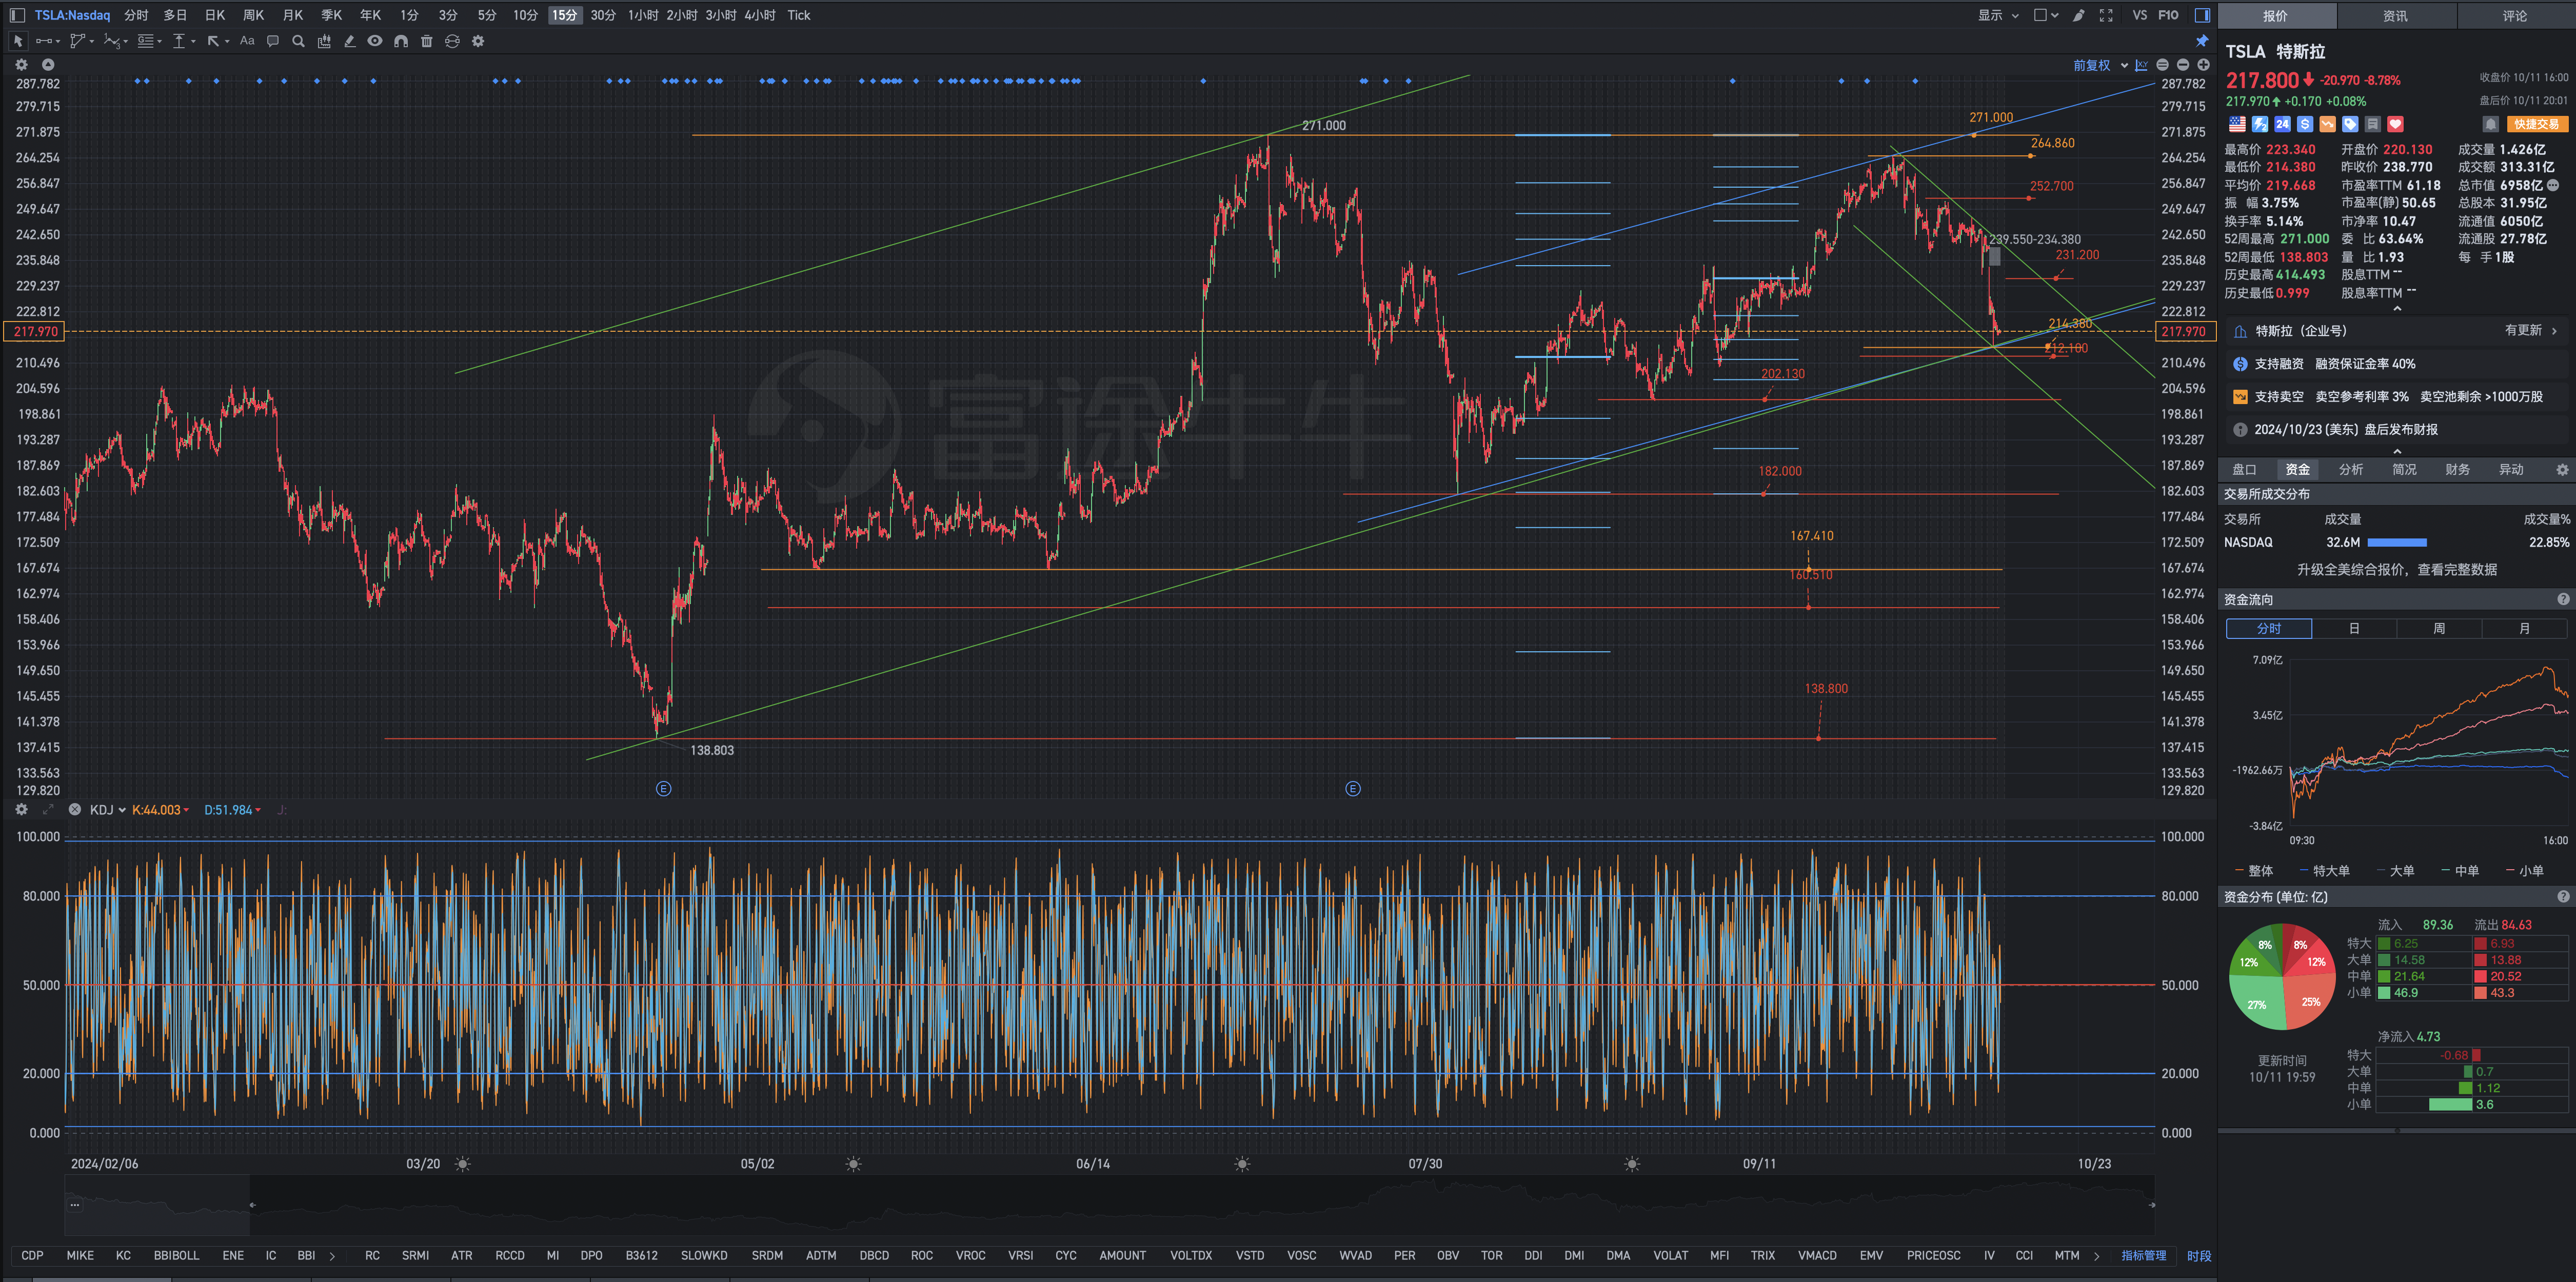Open the layout square dropdown
Viewport: 2576px width, 1282px height.
coord(2046,15)
